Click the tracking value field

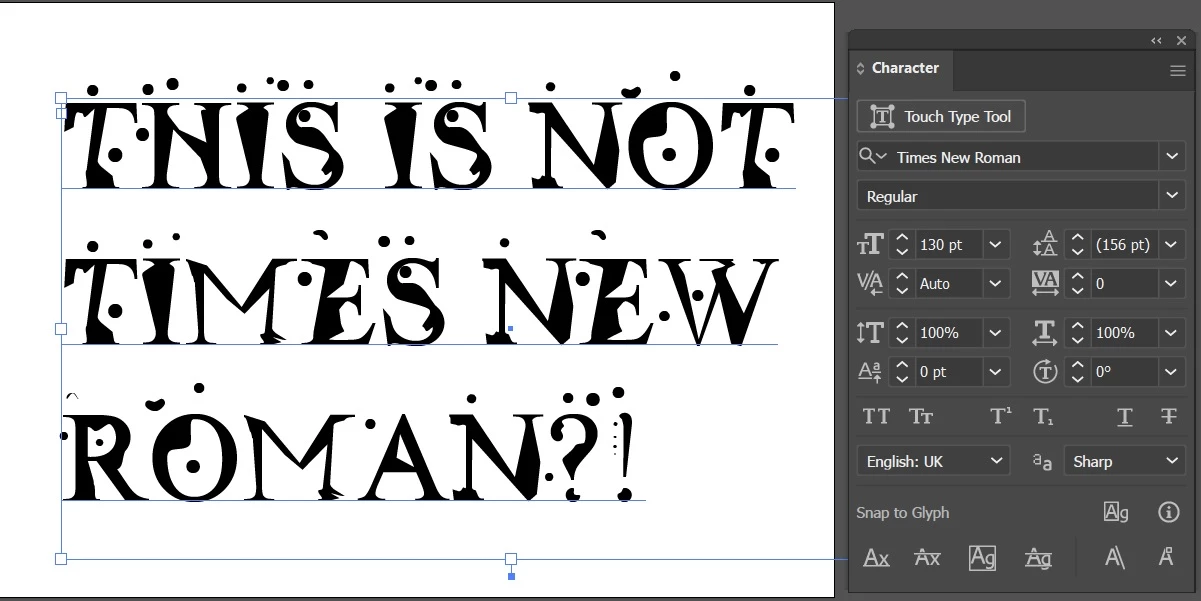1123,283
